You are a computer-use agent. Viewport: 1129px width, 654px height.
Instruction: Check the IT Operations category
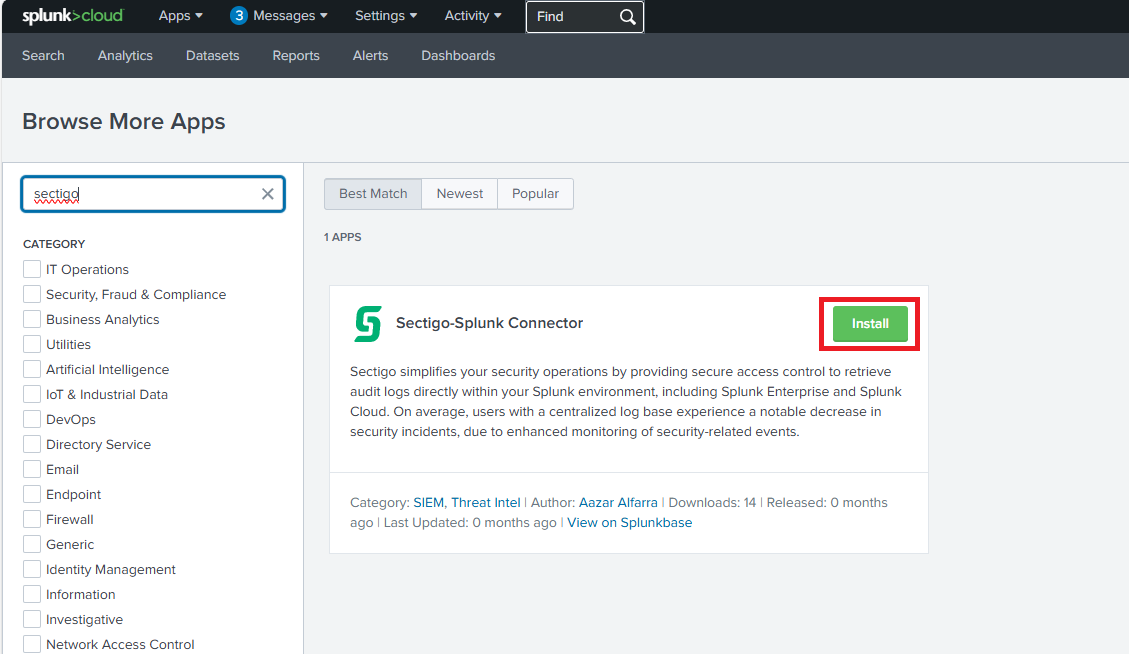click(x=32, y=269)
